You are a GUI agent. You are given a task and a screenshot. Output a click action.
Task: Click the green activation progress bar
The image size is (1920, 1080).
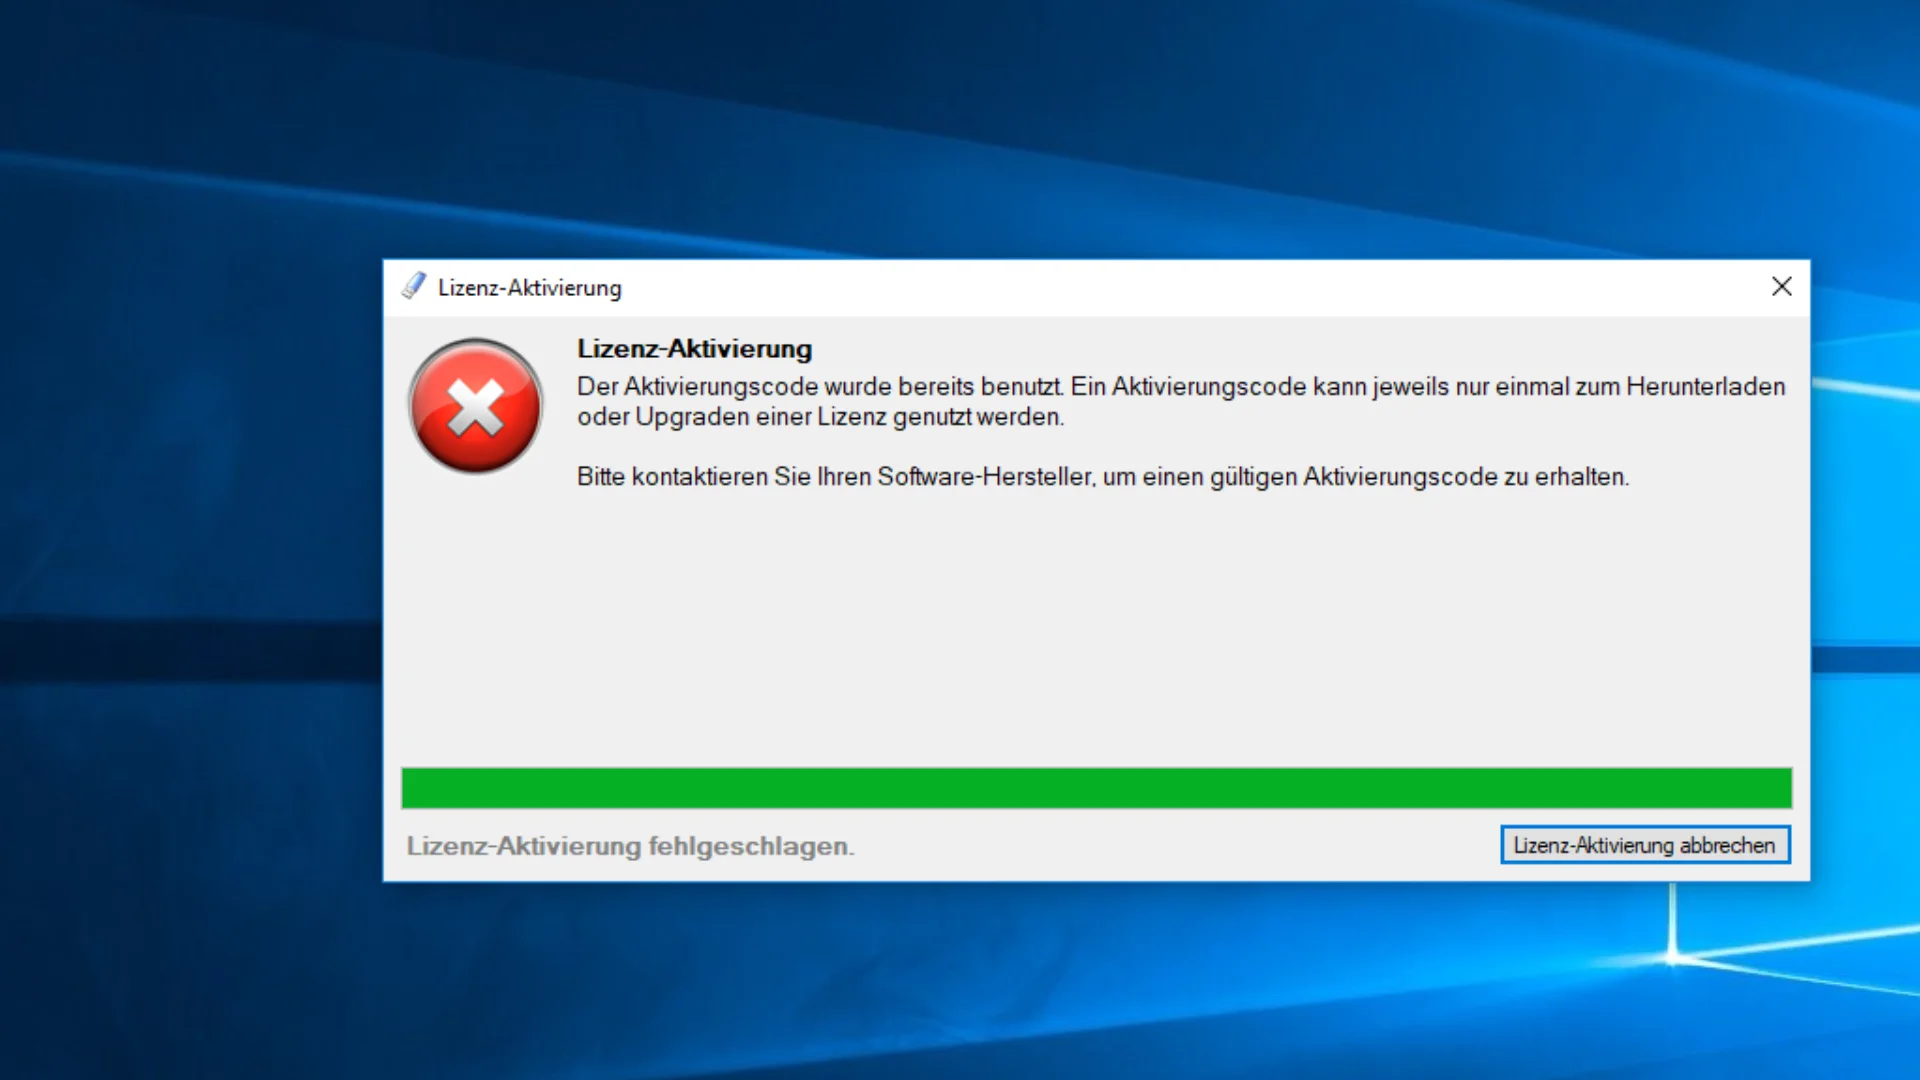click(1096, 788)
